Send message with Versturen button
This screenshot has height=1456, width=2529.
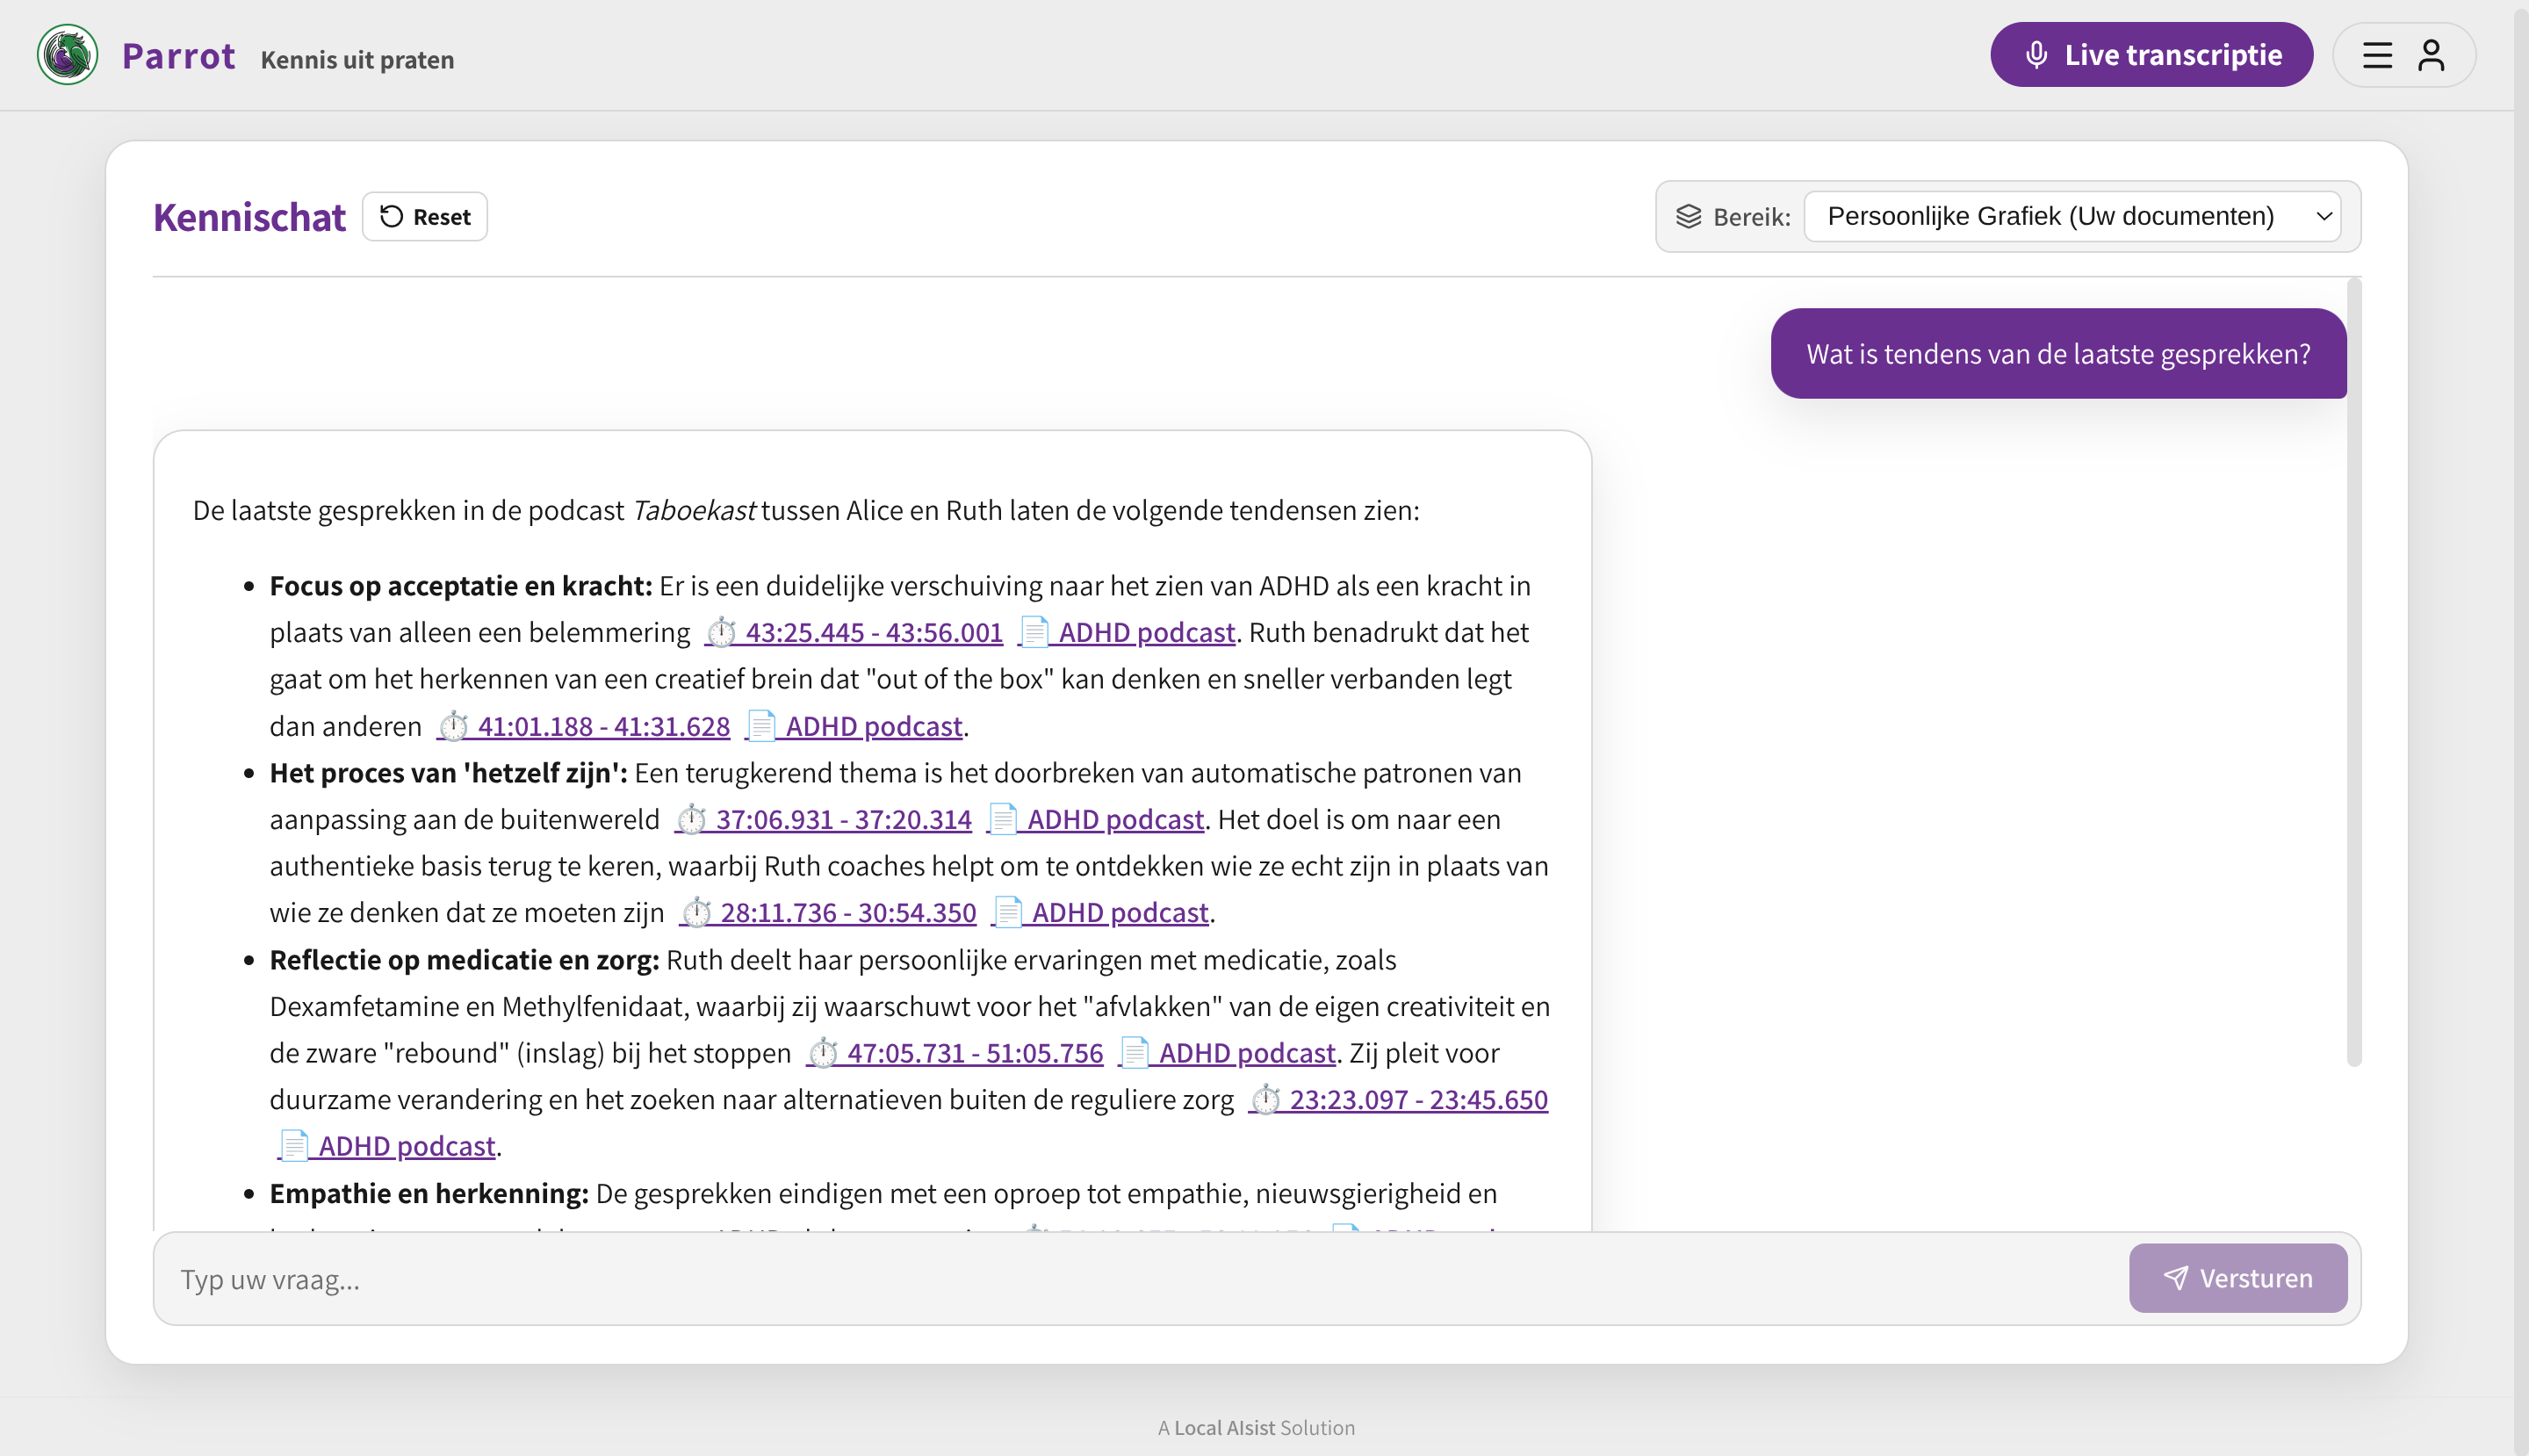click(2238, 1278)
